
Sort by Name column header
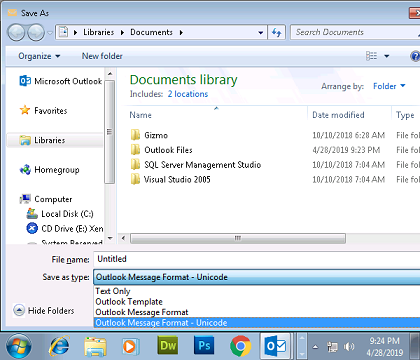(x=140, y=115)
